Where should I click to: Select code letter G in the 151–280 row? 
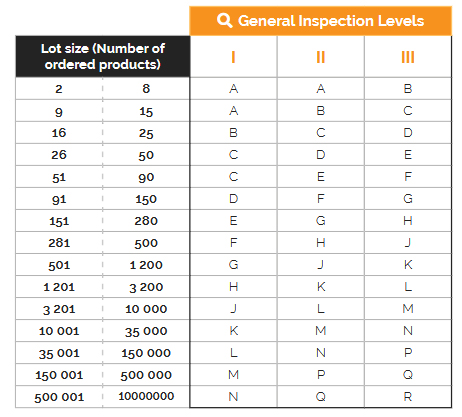coord(321,221)
